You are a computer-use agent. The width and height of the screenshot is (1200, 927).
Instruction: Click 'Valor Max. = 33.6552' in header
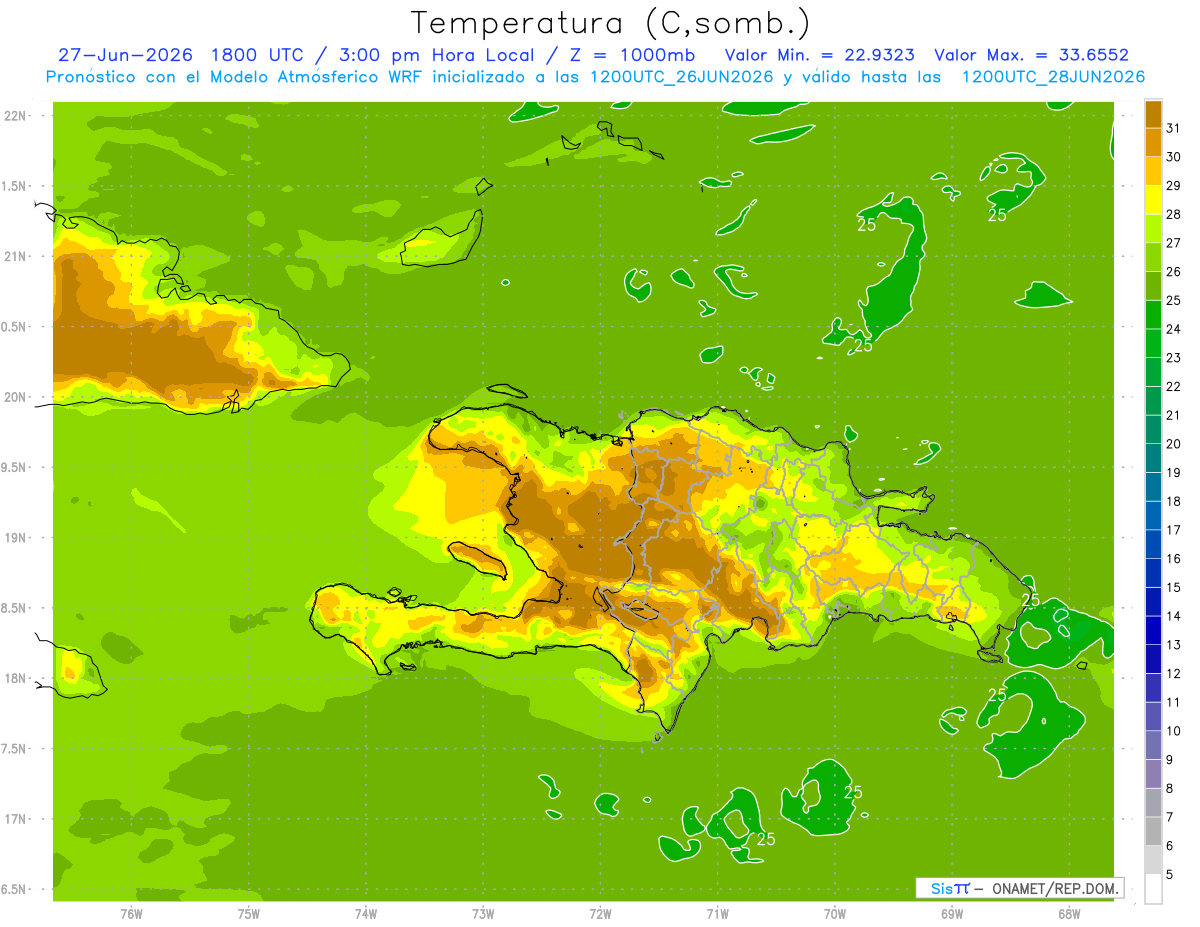coord(1031,55)
